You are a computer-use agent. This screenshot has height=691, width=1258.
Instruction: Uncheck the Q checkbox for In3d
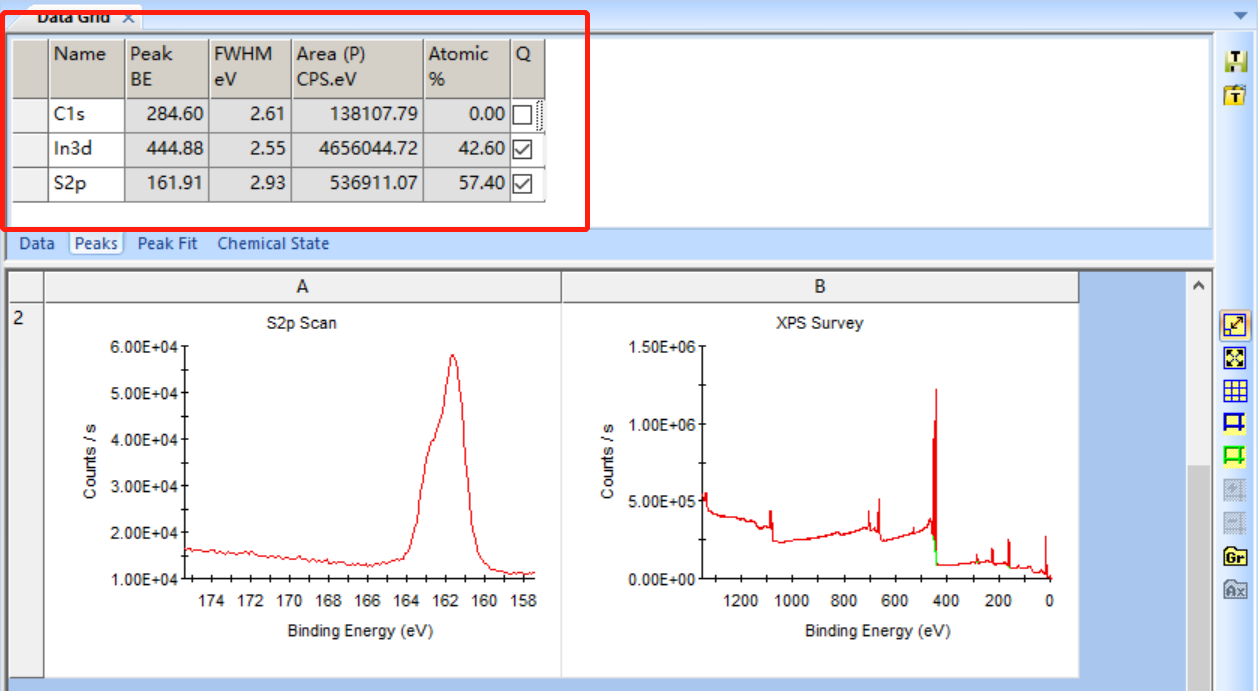click(522, 150)
